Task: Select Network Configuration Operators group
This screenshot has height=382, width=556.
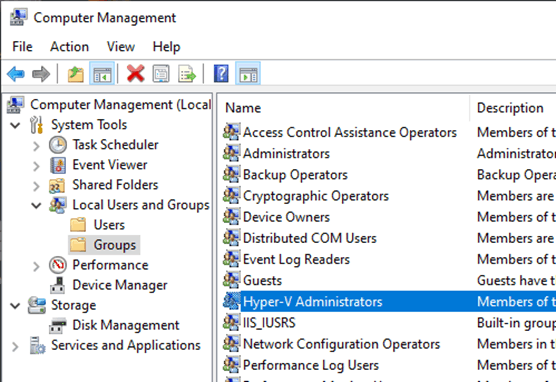Action: (341, 344)
